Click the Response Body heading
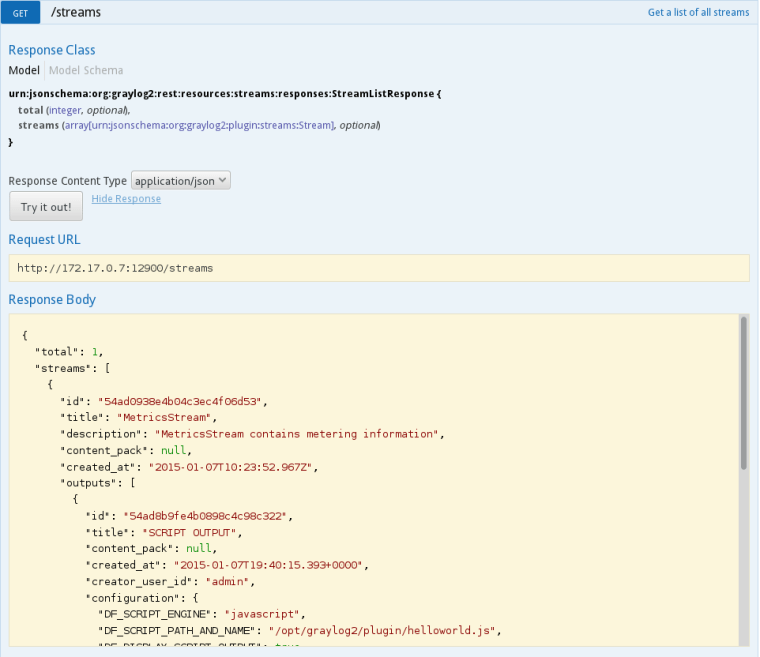The width and height of the screenshot is (760, 657). click(52, 299)
